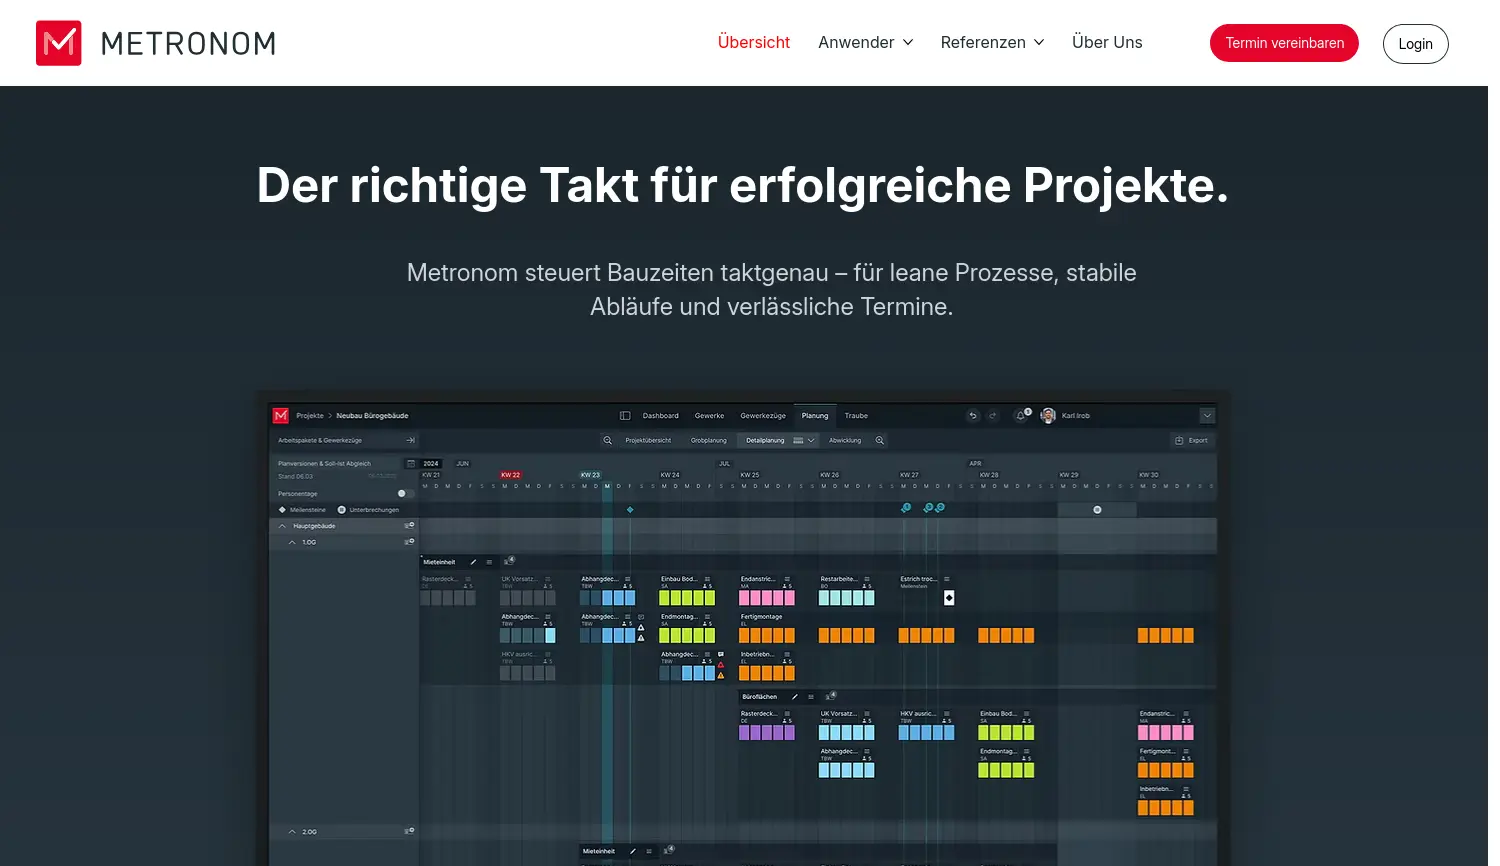This screenshot has width=1500, height=866.
Task: Click the zoom-out magnifier icon
Action: 607,440
